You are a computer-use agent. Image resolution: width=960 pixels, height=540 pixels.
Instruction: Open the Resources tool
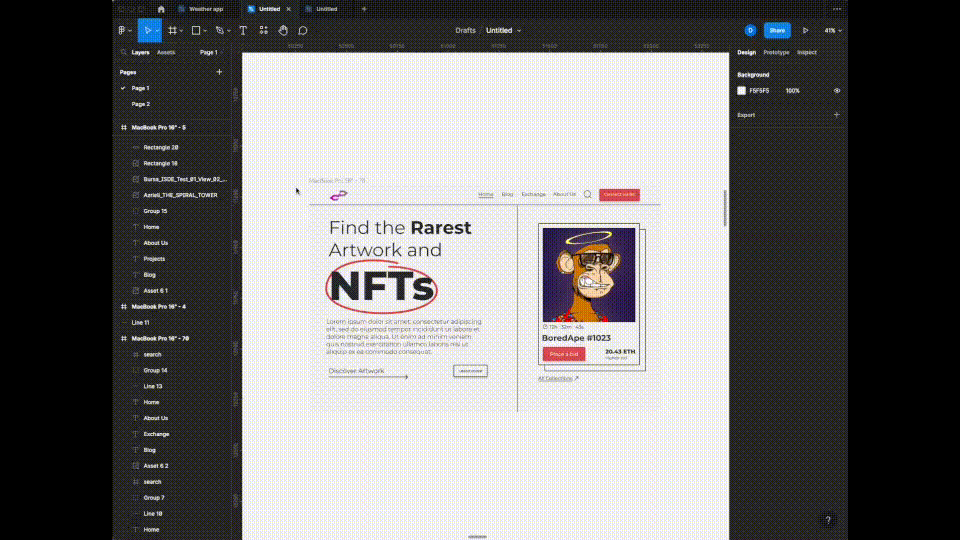coord(264,30)
